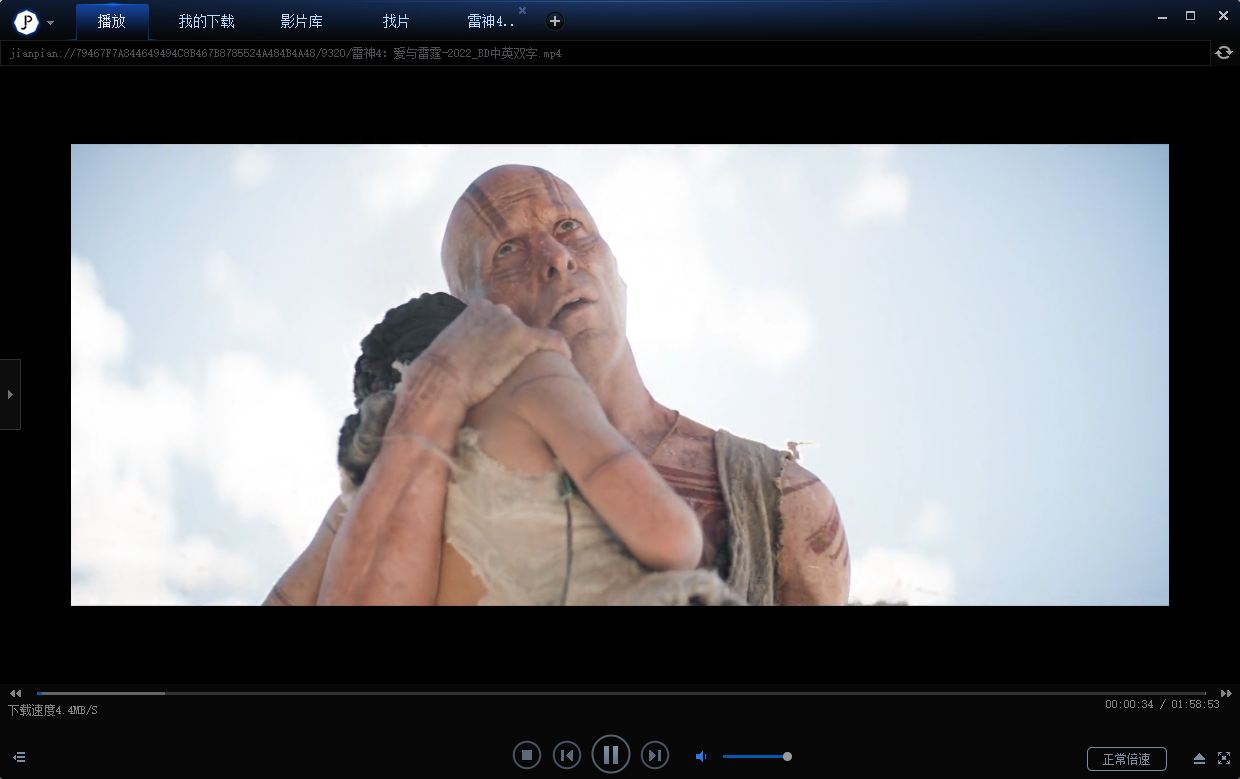Toggle fullscreen mode
Screen dimensions: 1240x779
[1223, 759]
